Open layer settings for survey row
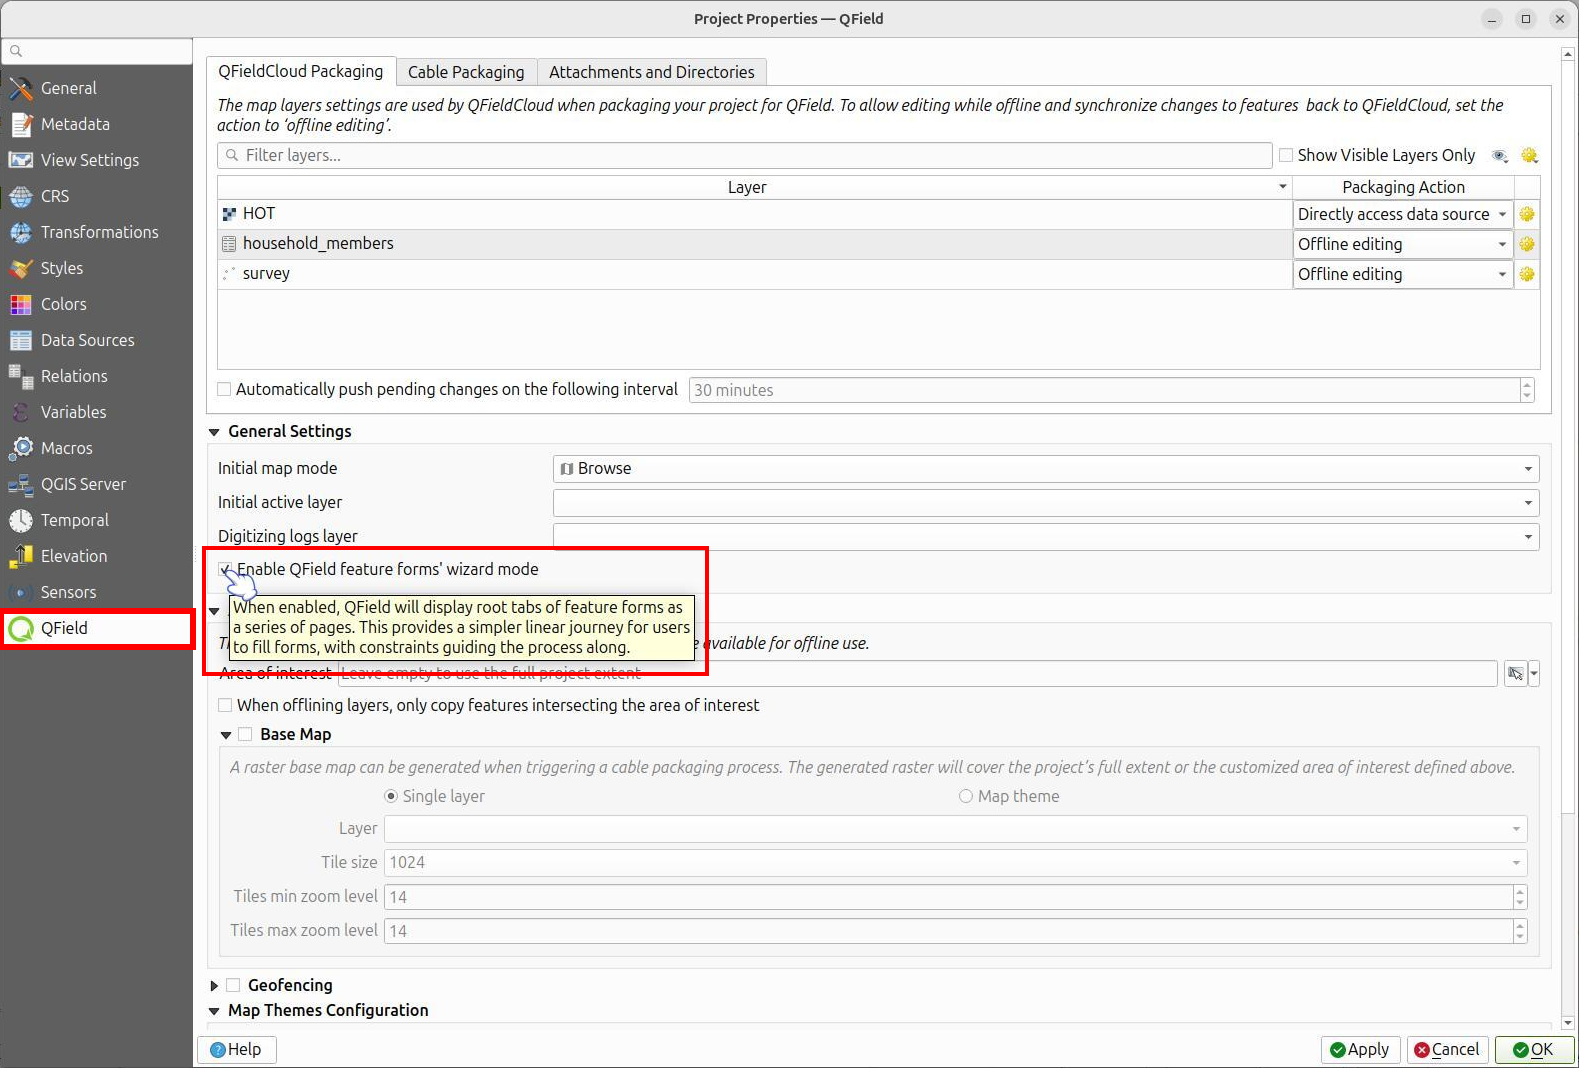 tap(1526, 274)
